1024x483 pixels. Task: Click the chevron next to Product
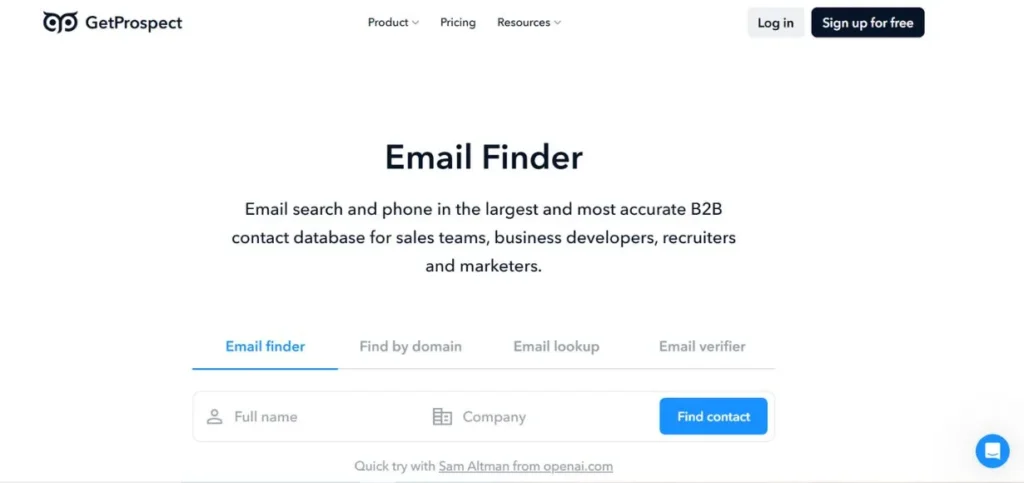(416, 23)
